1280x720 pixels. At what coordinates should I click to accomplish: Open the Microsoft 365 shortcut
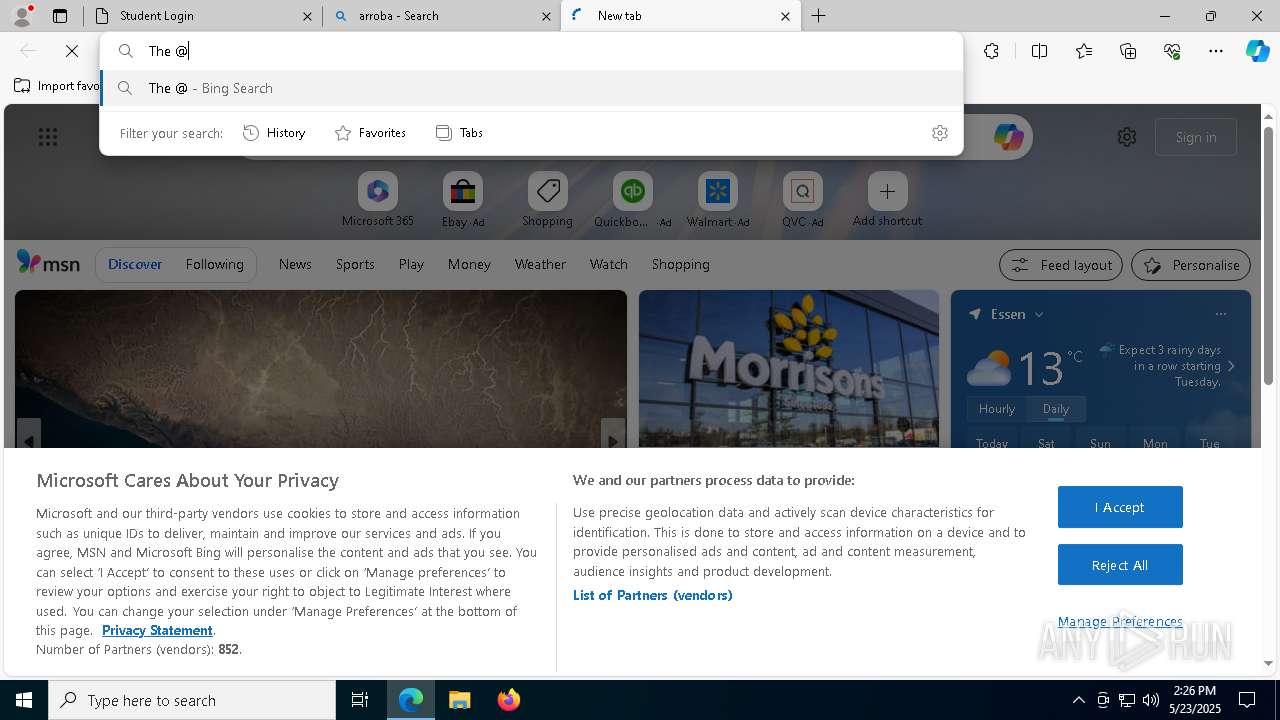click(x=377, y=200)
